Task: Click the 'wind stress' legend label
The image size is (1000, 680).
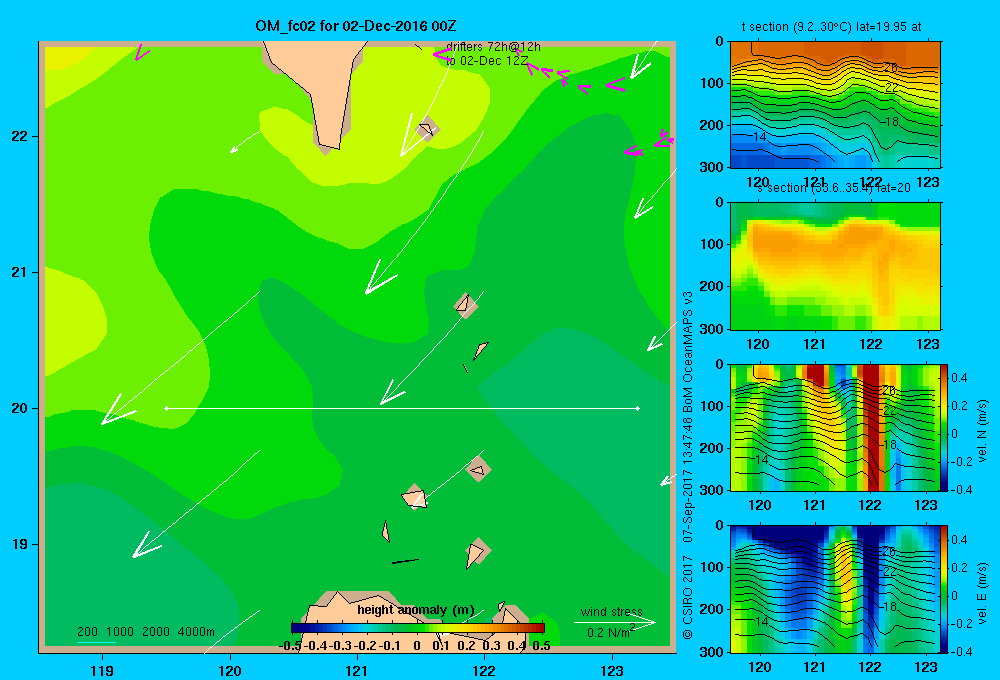Action: click(612, 611)
